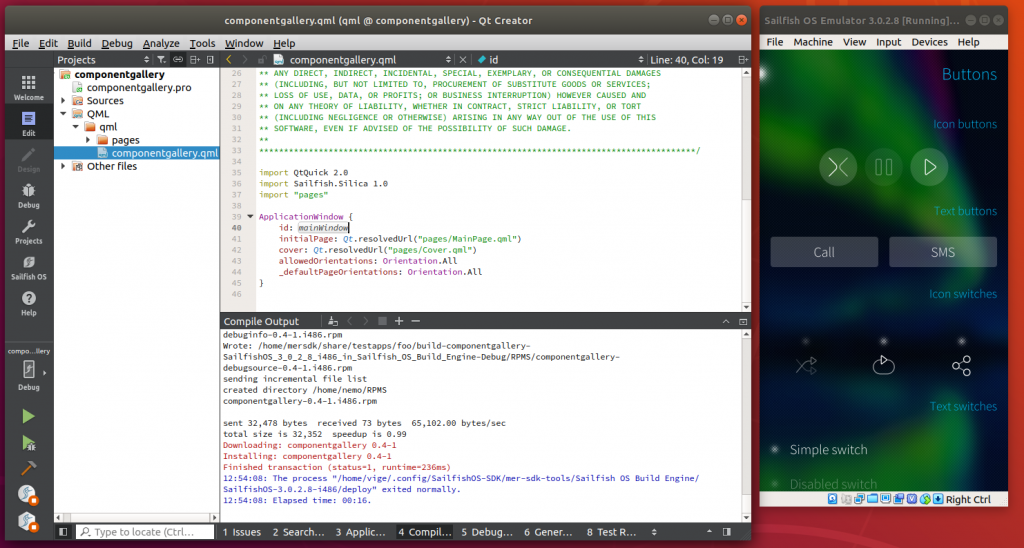1024x548 pixels.
Task: Start debugging with the Run-with-bug button
Action: [28, 443]
